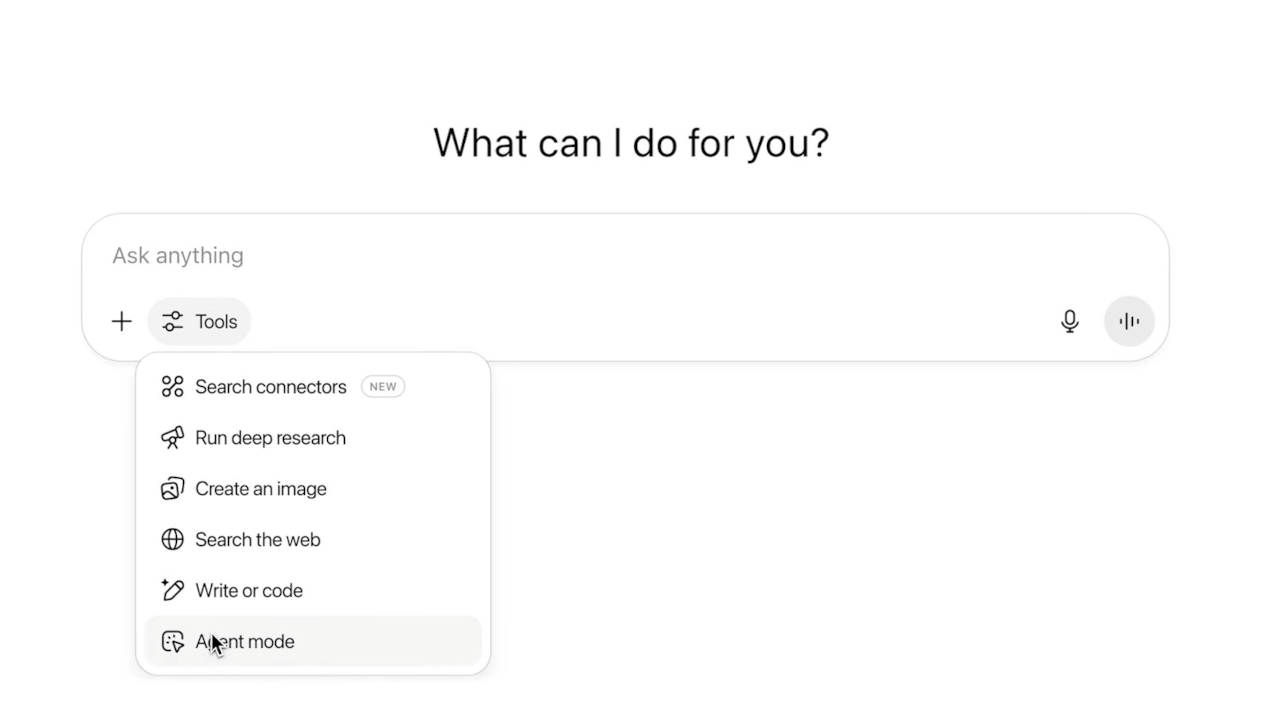
Task: Click the Search connectors four-circle icon
Action: [x=172, y=387]
